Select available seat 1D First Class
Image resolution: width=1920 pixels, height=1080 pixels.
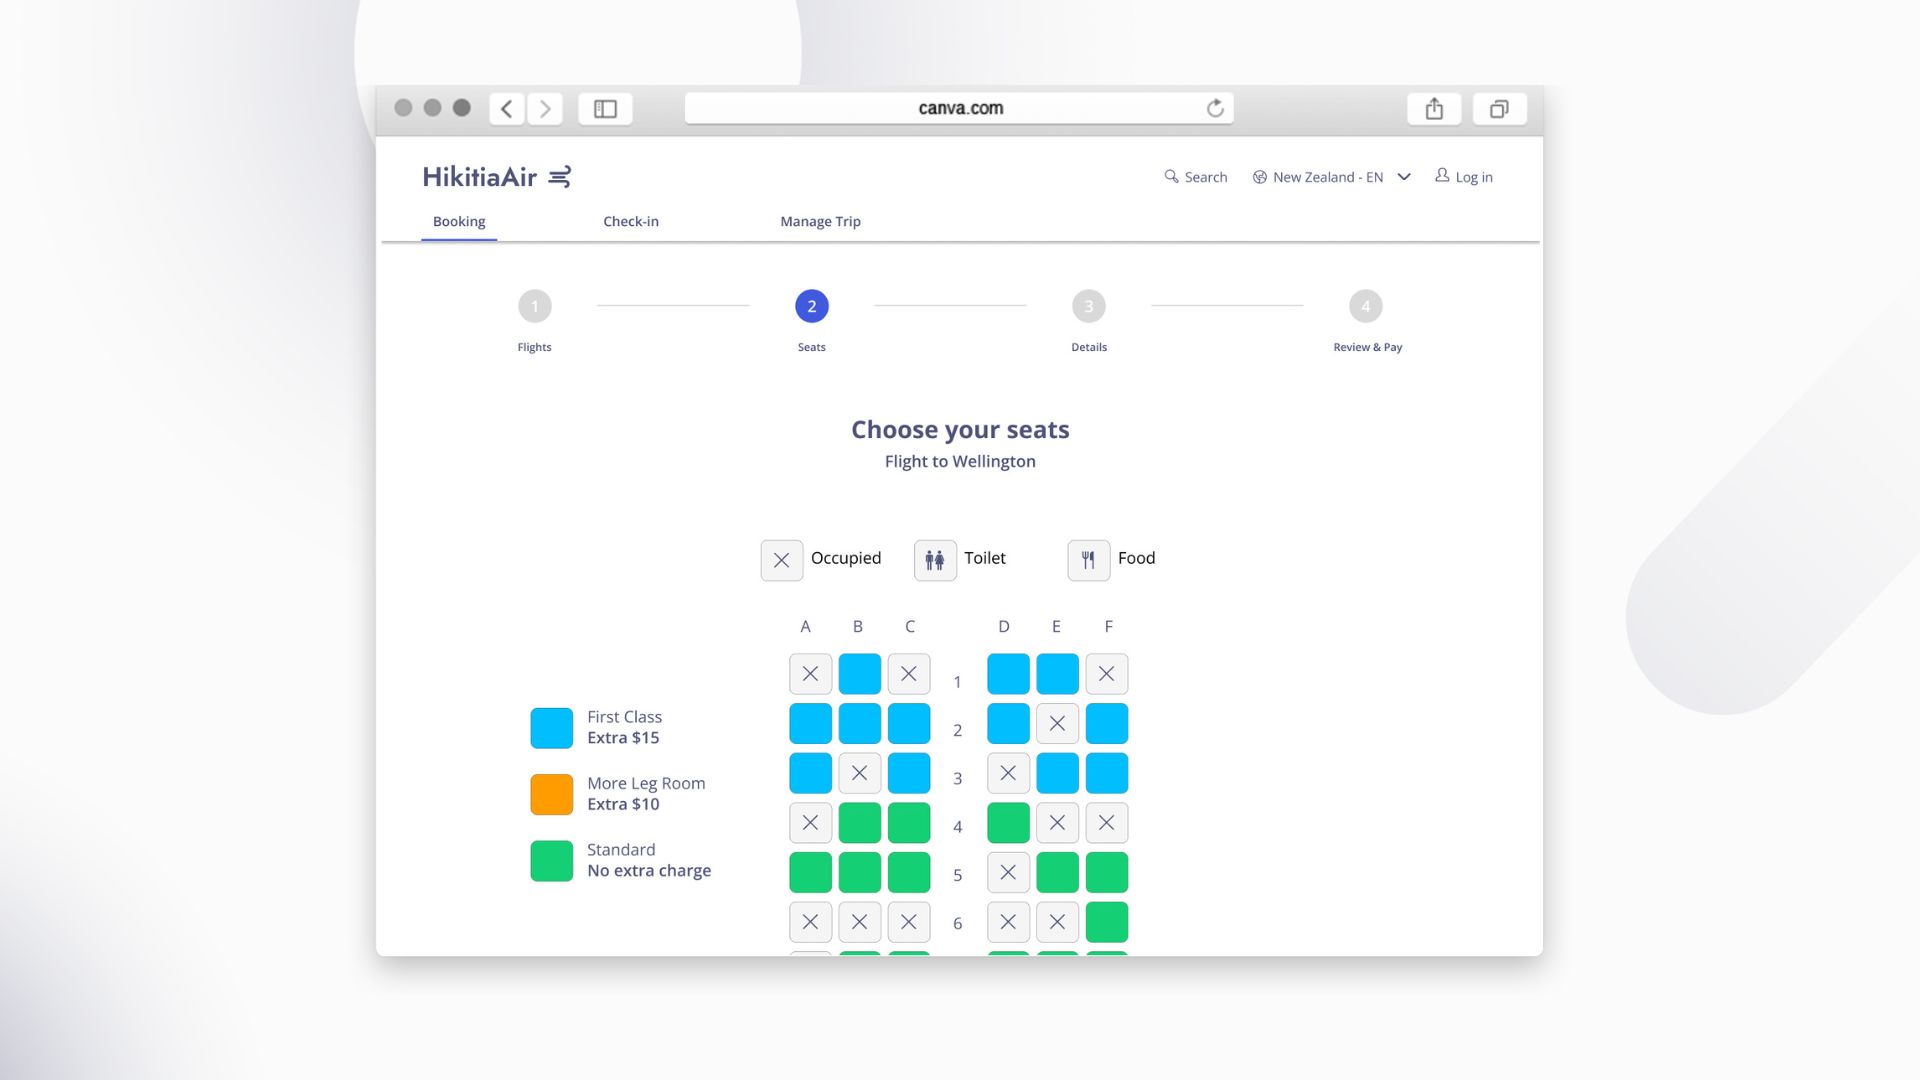click(1005, 673)
